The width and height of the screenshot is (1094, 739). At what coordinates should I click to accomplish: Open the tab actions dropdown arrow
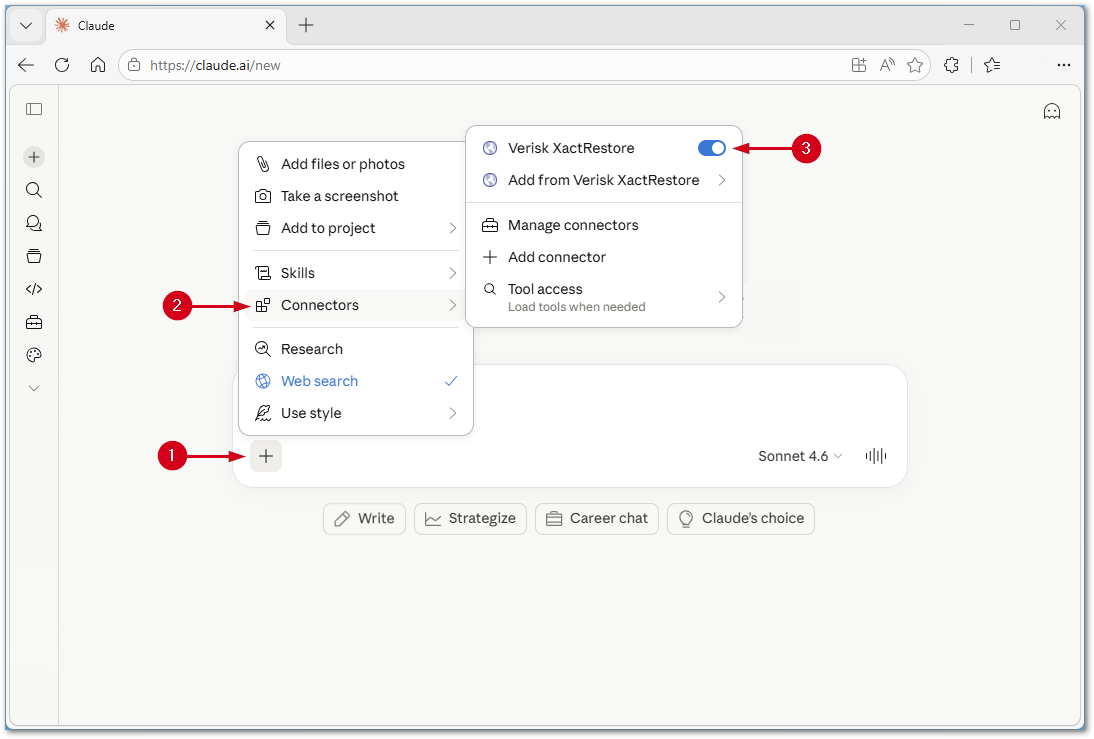click(26, 26)
